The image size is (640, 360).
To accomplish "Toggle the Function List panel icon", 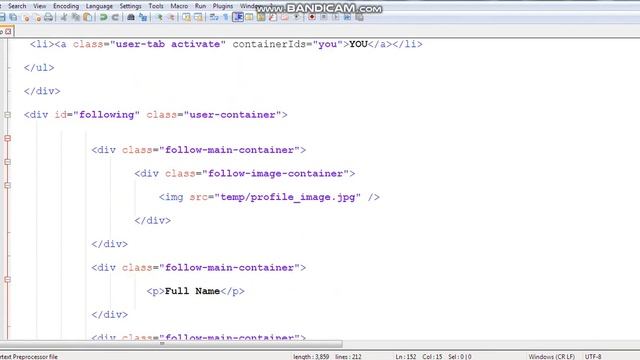I will pyautogui.click(x=273, y=17).
